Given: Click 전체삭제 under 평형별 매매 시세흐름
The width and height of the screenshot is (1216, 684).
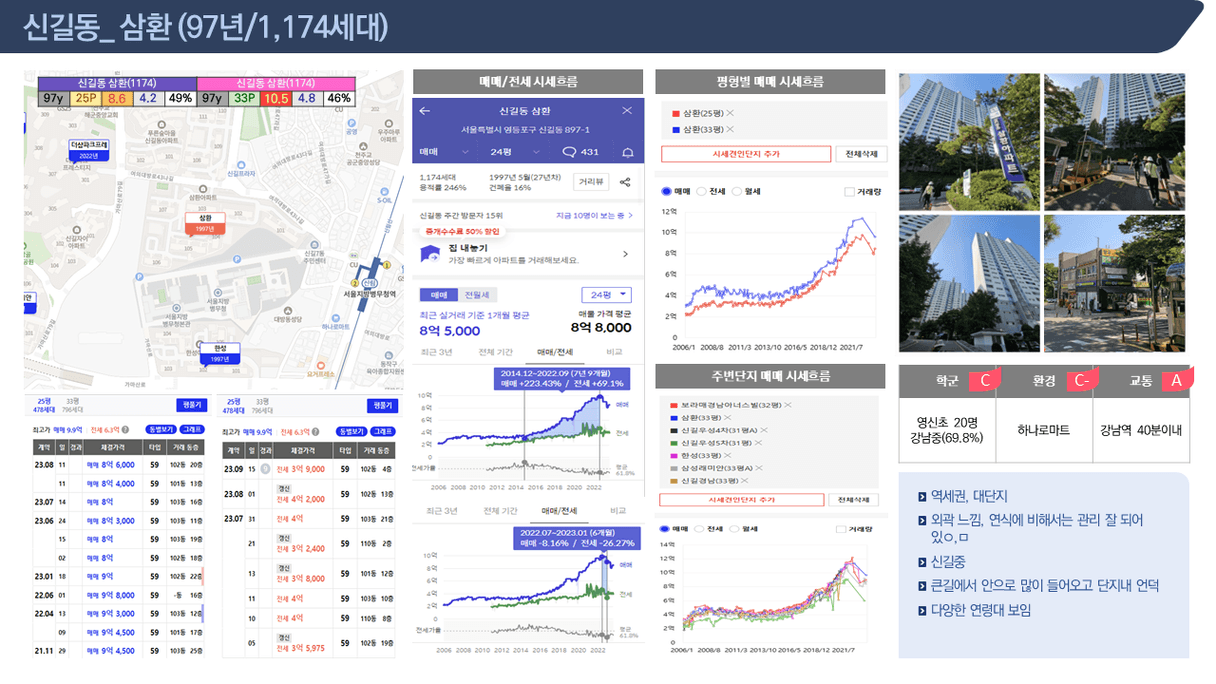Looking at the screenshot, I should click(x=861, y=154).
